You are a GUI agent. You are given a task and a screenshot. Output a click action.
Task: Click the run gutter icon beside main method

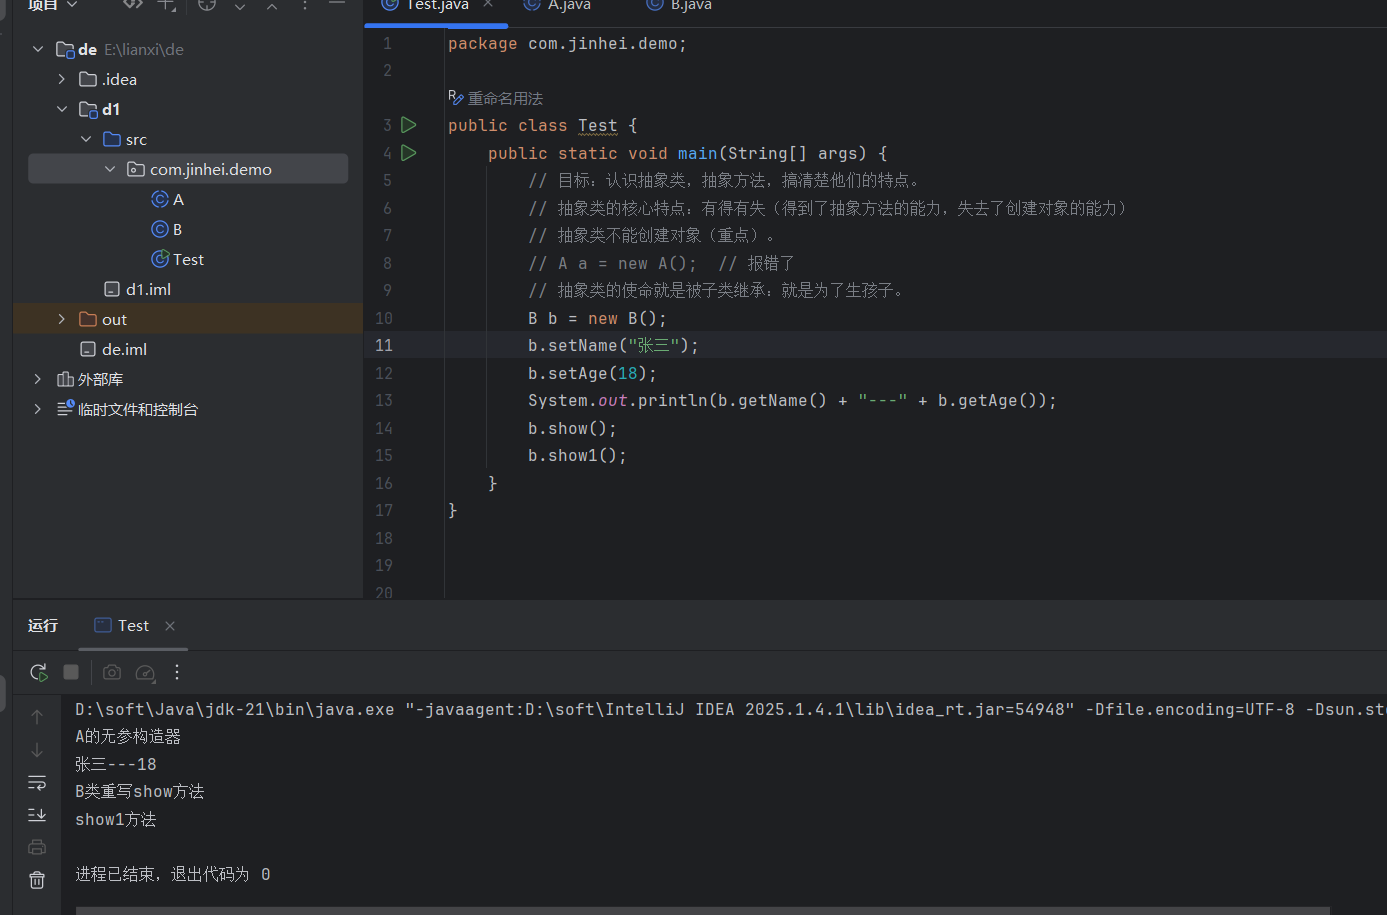pyautogui.click(x=409, y=153)
